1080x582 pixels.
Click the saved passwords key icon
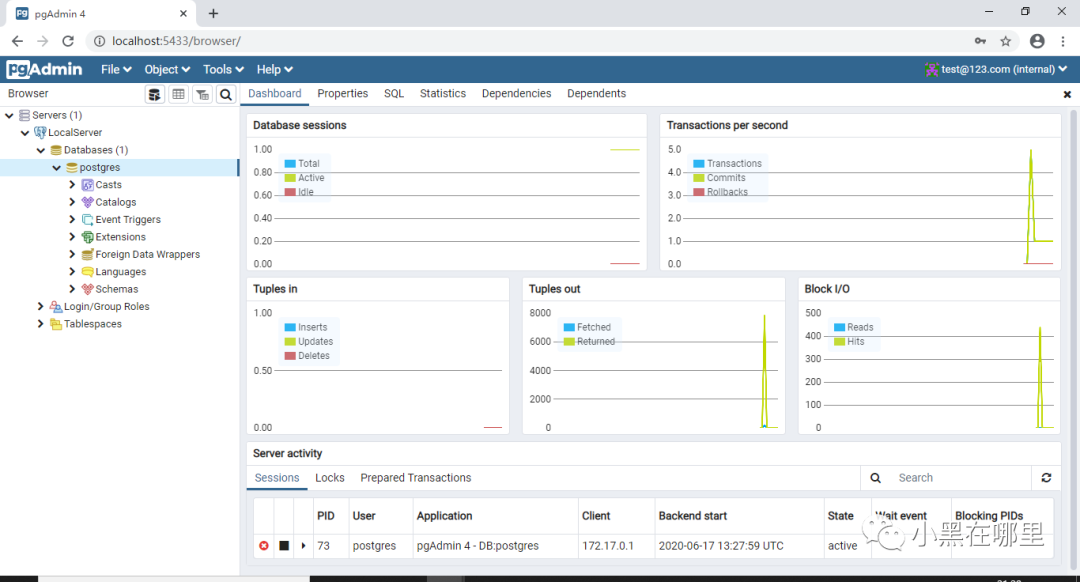click(980, 41)
